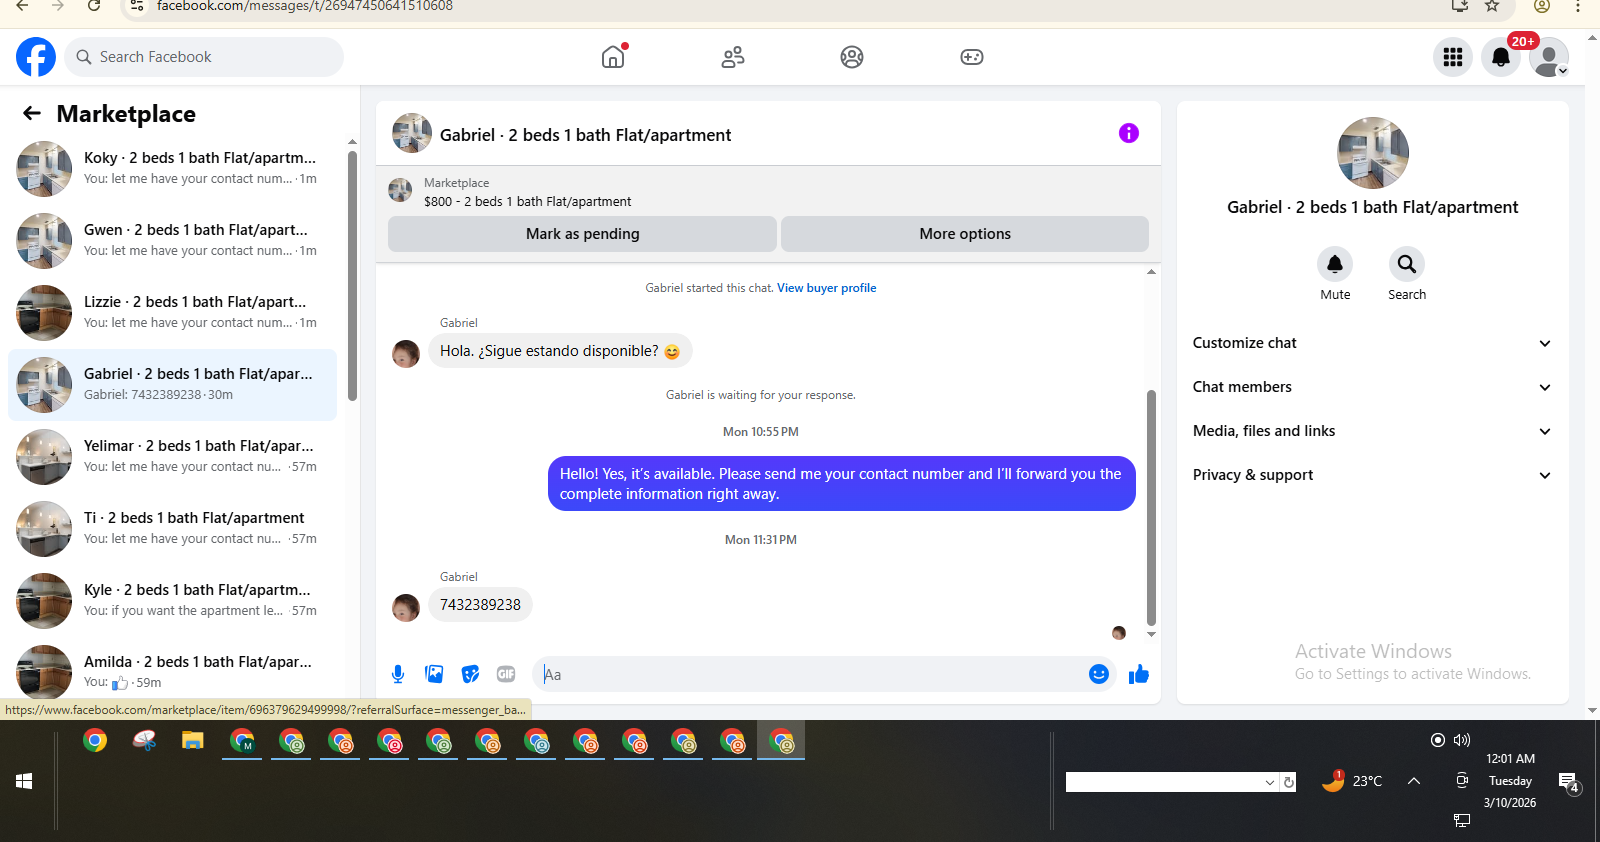Bookmark this page with star icon
The image size is (1600, 842).
click(1492, 6)
